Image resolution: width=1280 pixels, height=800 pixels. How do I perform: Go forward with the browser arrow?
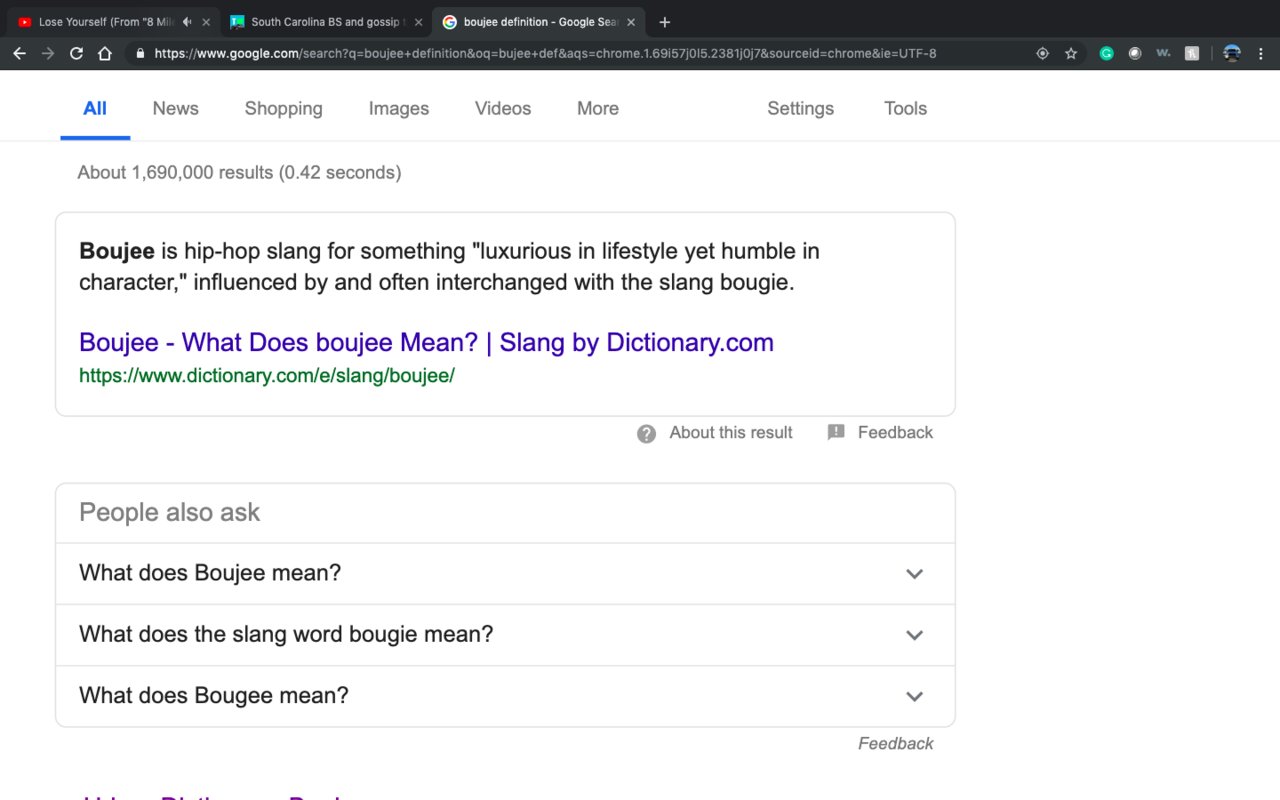47,54
